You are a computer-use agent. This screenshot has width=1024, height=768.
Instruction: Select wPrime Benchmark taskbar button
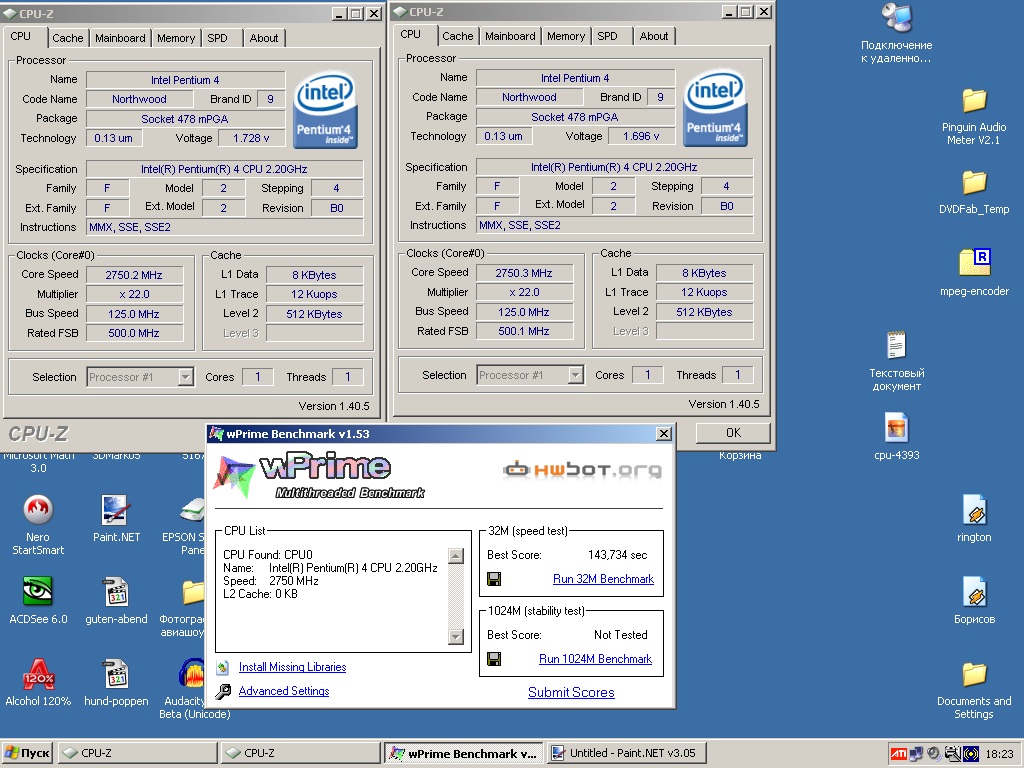(463, 753)
